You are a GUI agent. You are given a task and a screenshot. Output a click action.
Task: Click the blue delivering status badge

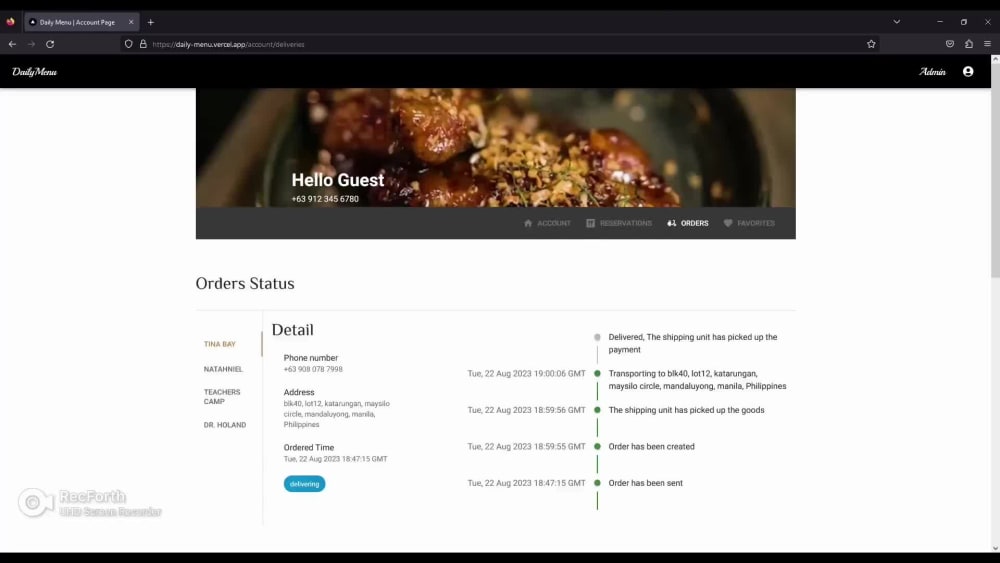pos(304,484)
